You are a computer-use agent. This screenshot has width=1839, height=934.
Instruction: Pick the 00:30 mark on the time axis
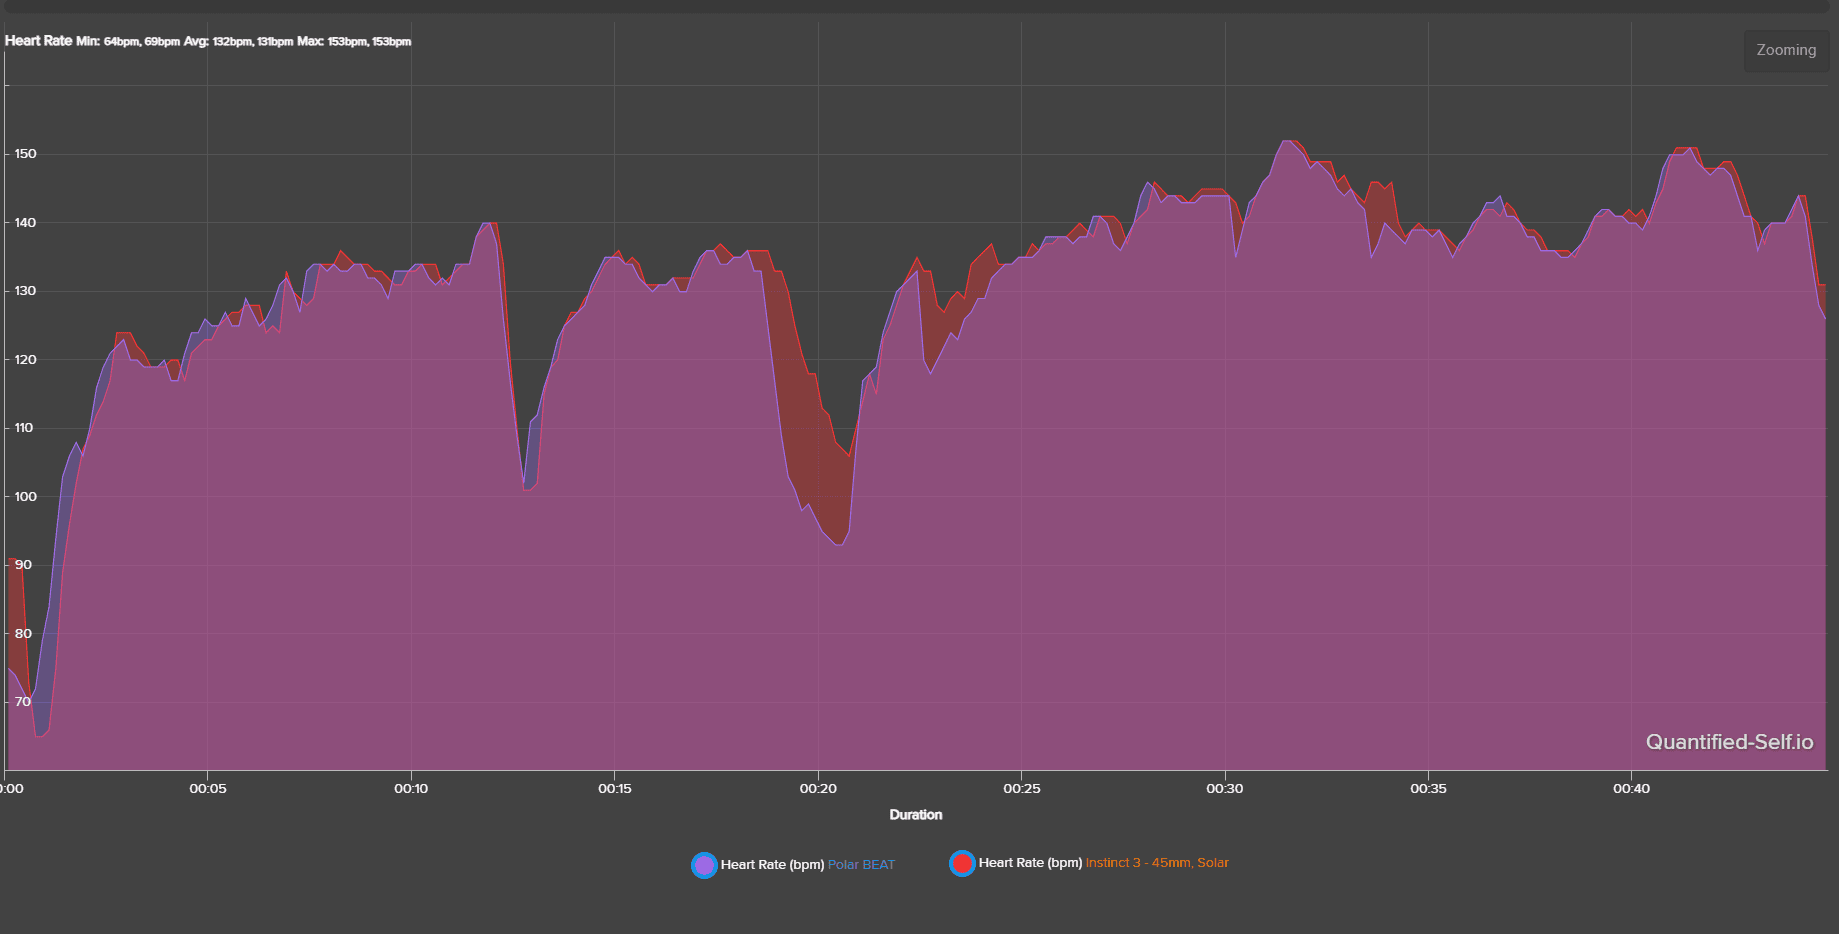coord(1225,789)
